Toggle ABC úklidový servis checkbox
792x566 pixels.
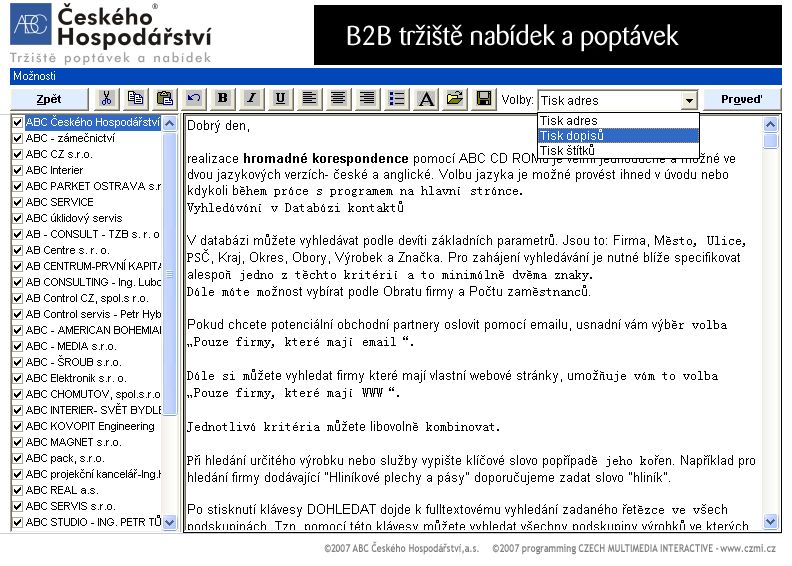pos(18,218)
